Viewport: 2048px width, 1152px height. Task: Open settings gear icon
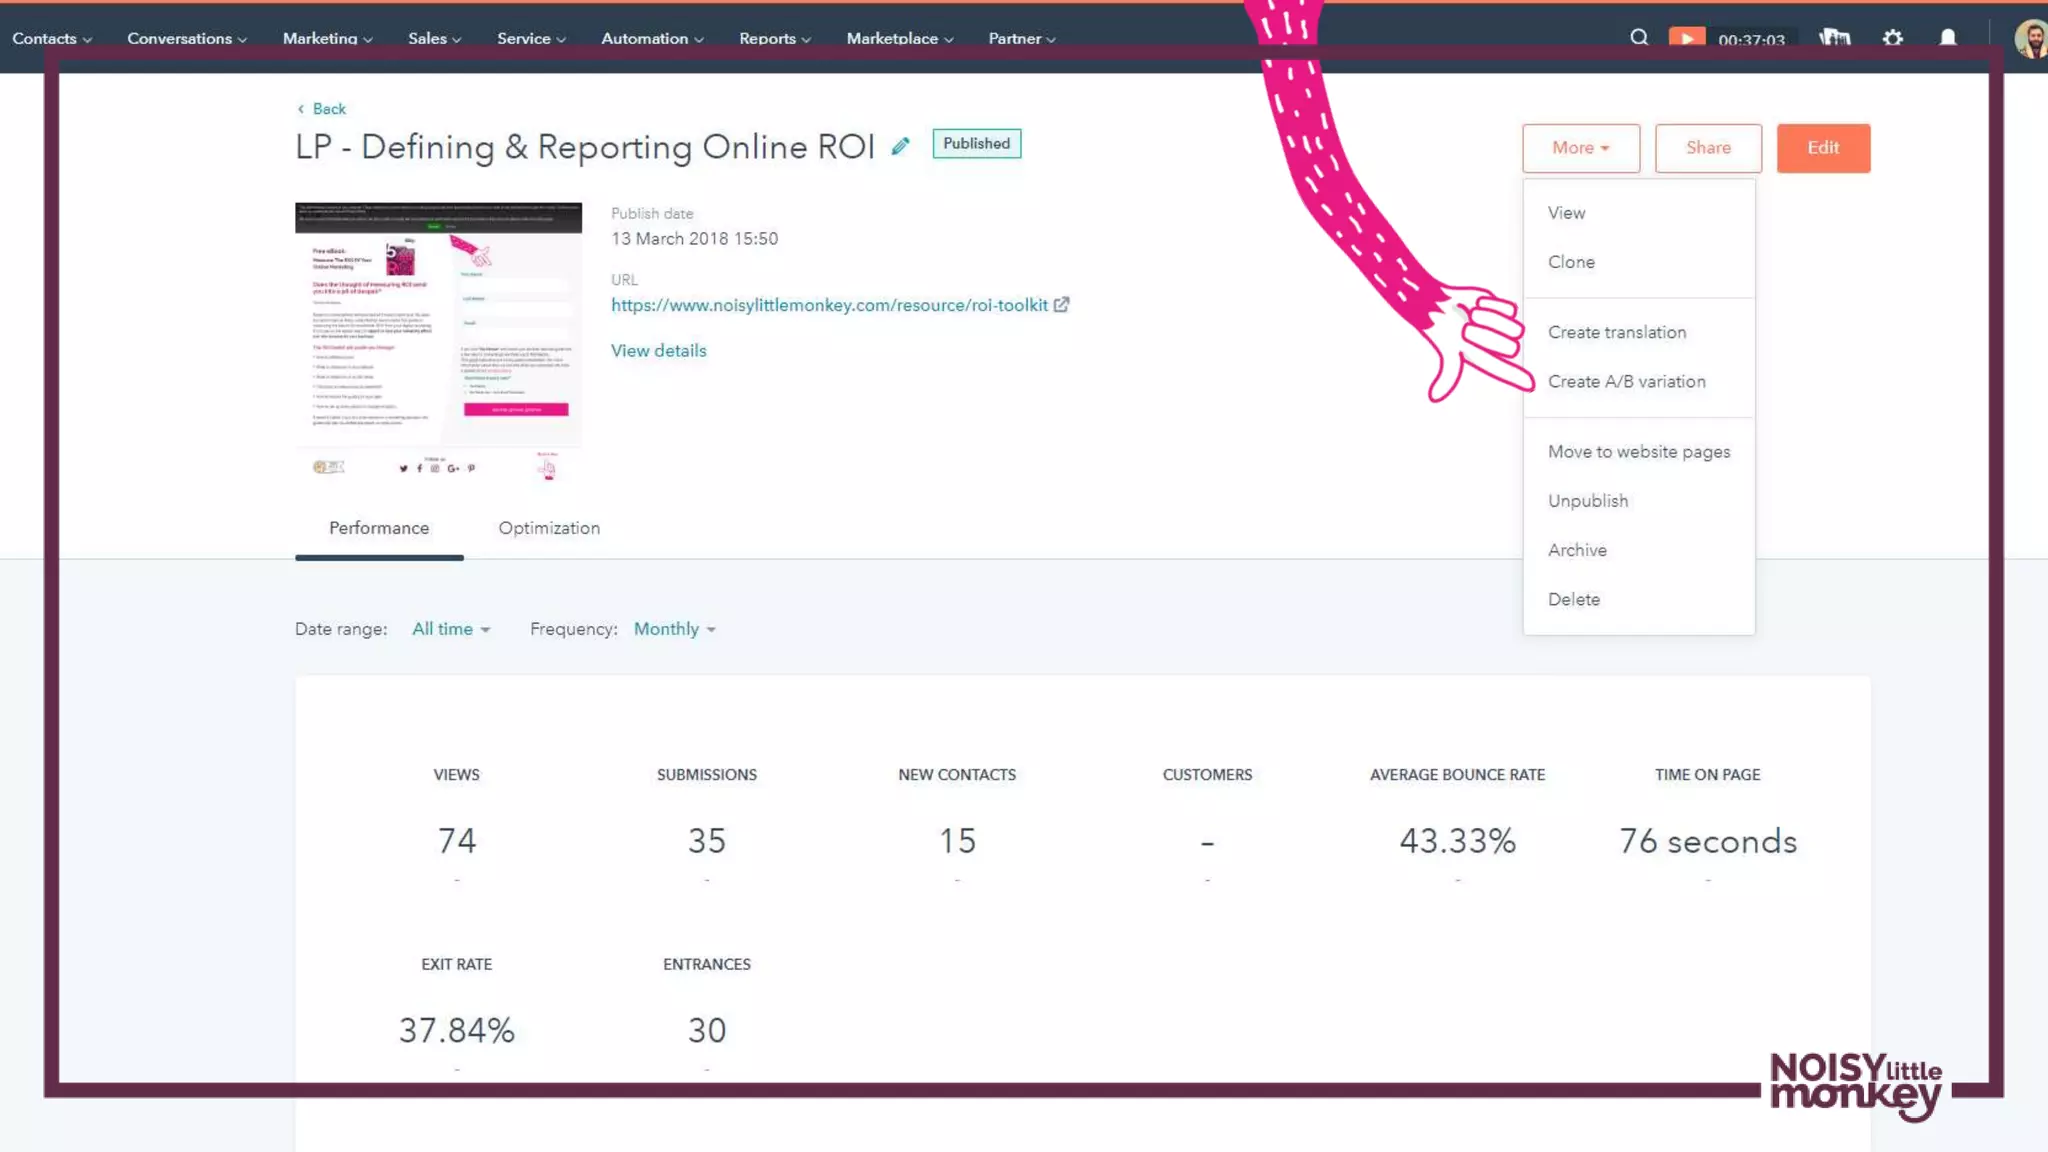(1892, 38)
